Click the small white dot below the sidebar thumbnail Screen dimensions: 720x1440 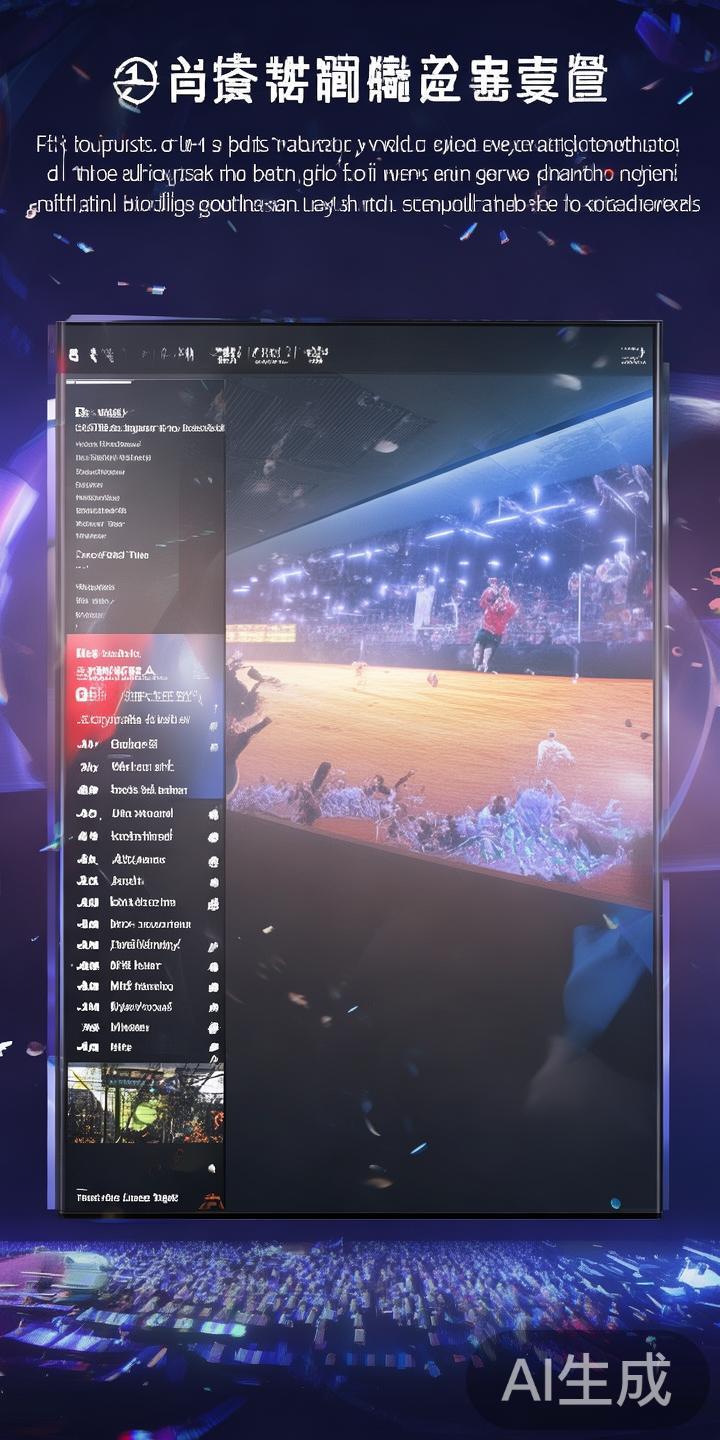coord(211,1167)
